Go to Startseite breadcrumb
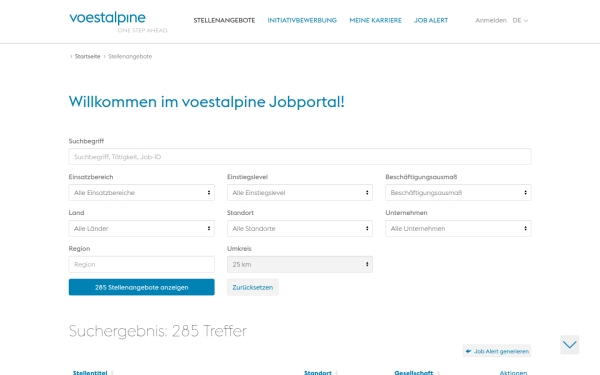The image size is (600, 375). click(87, 56)
